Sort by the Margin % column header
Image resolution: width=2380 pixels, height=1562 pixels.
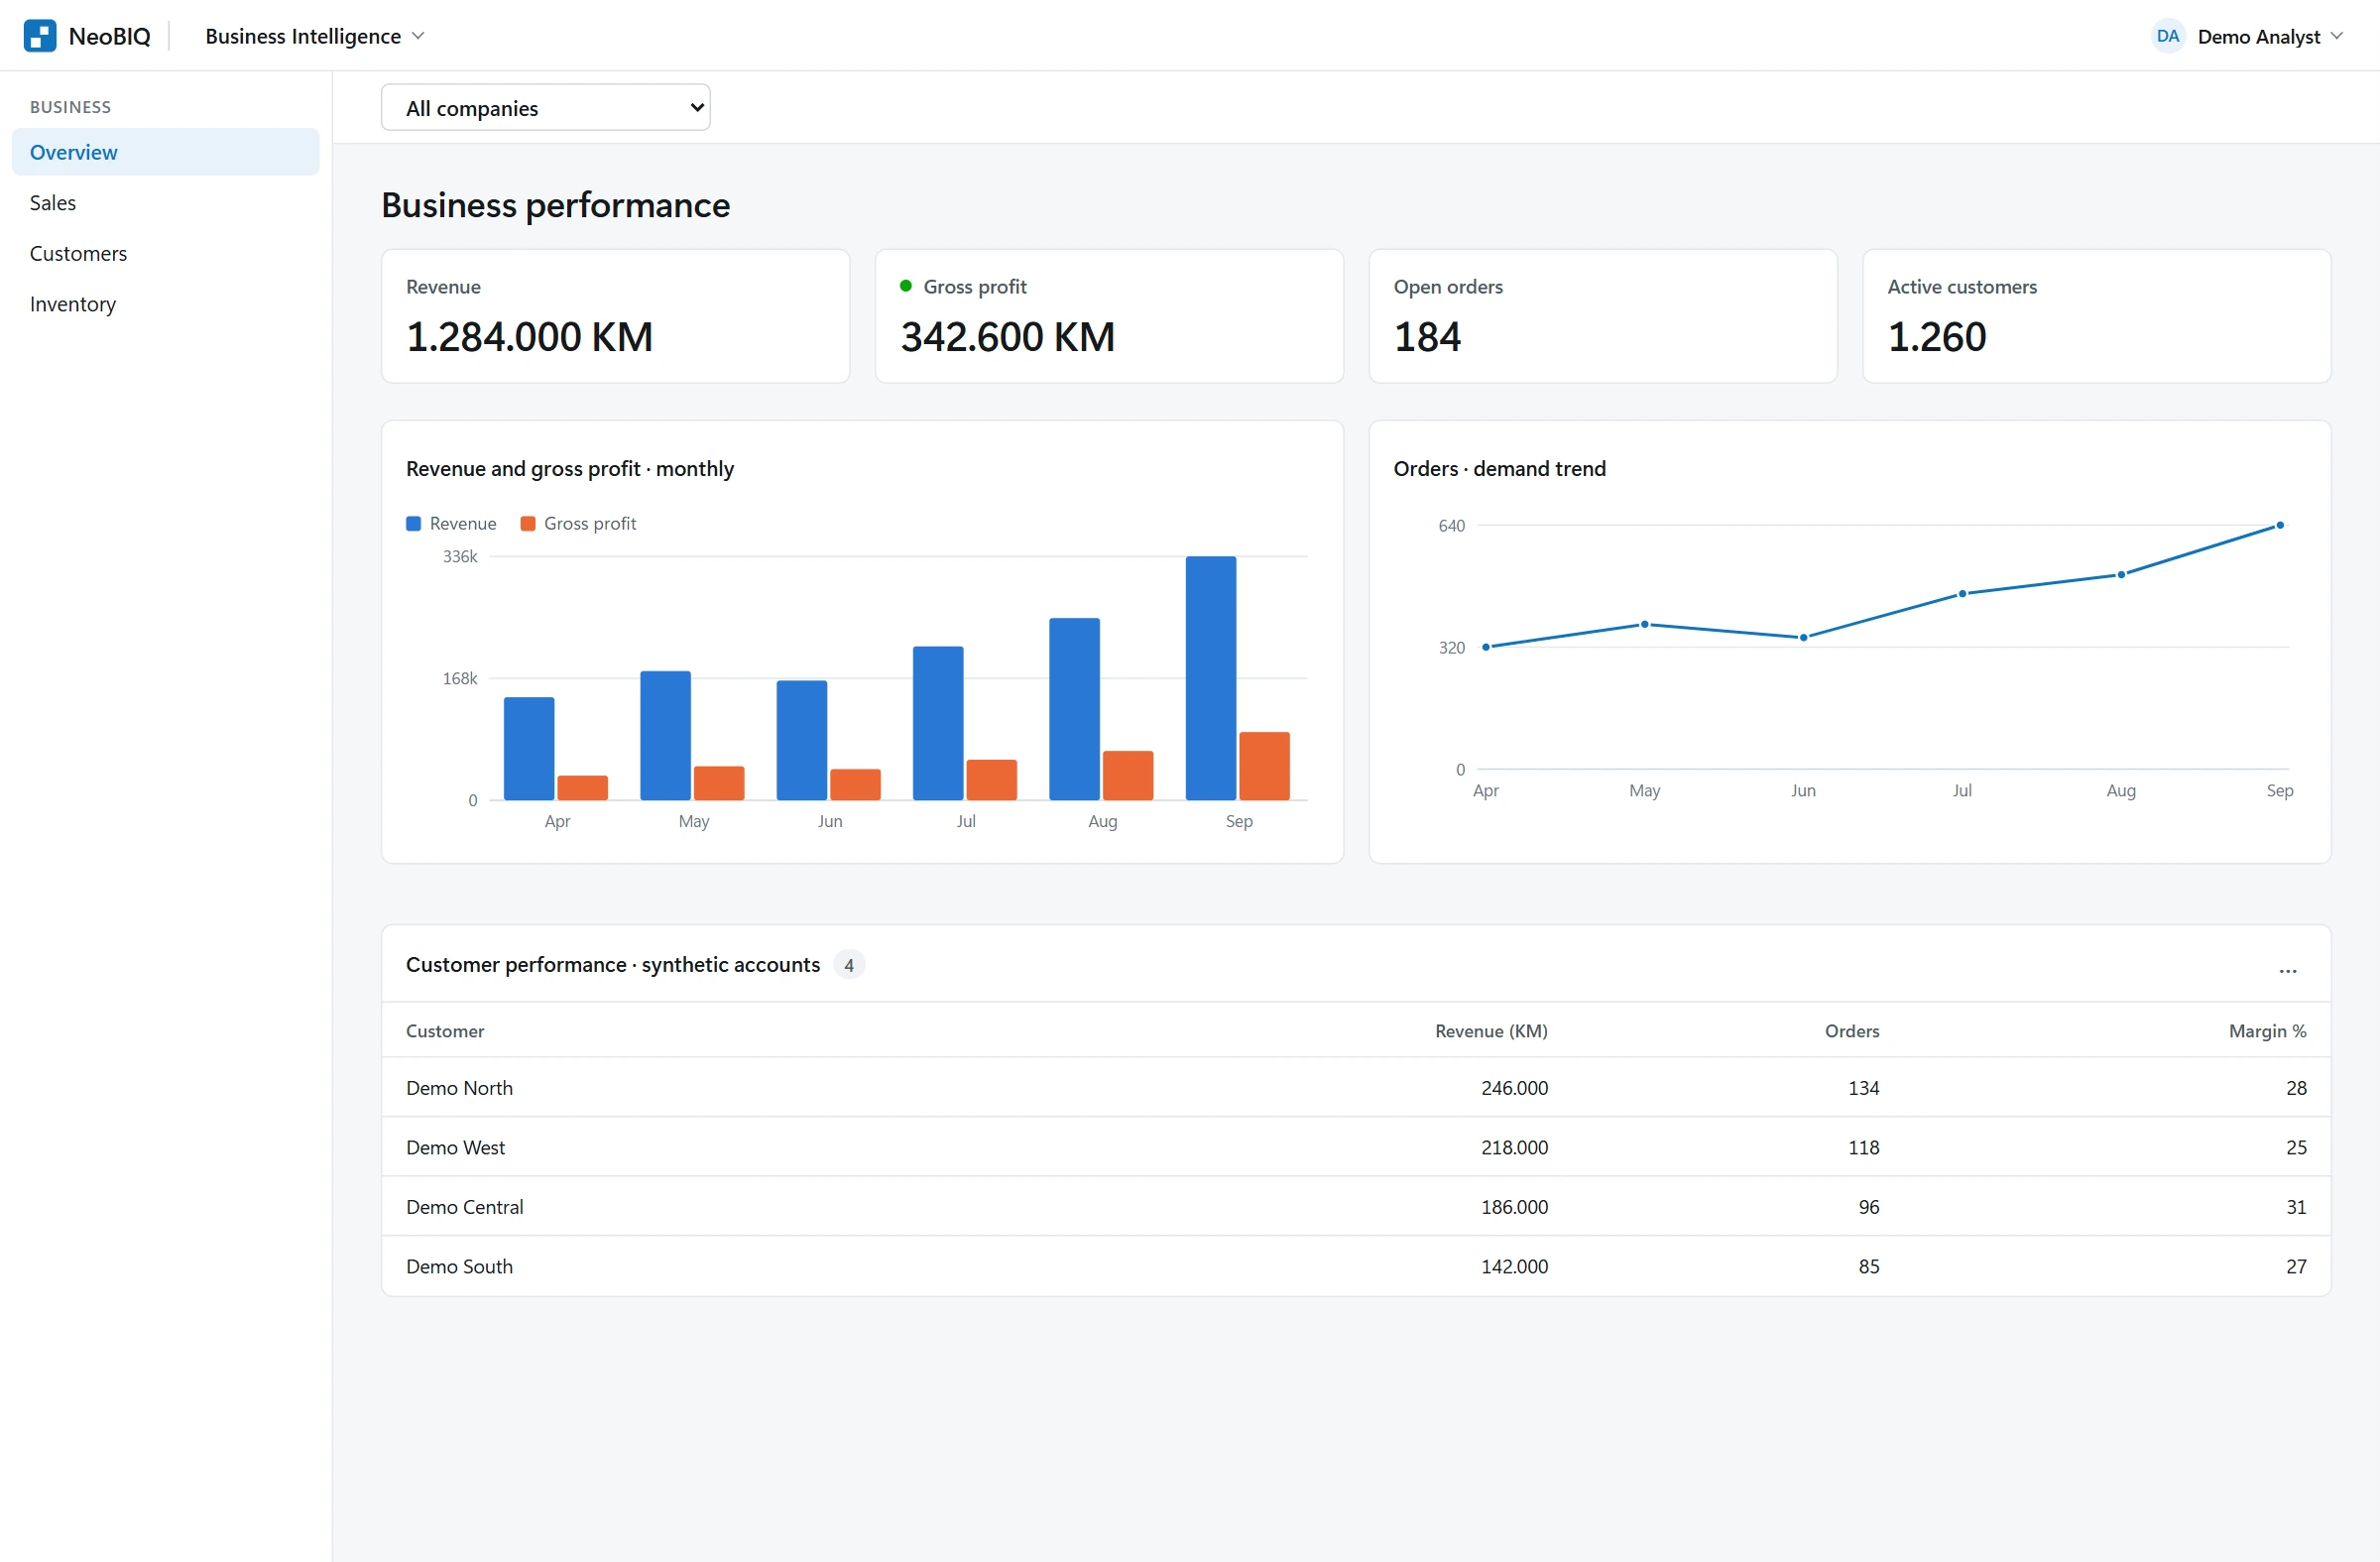click(2267, 1031)
